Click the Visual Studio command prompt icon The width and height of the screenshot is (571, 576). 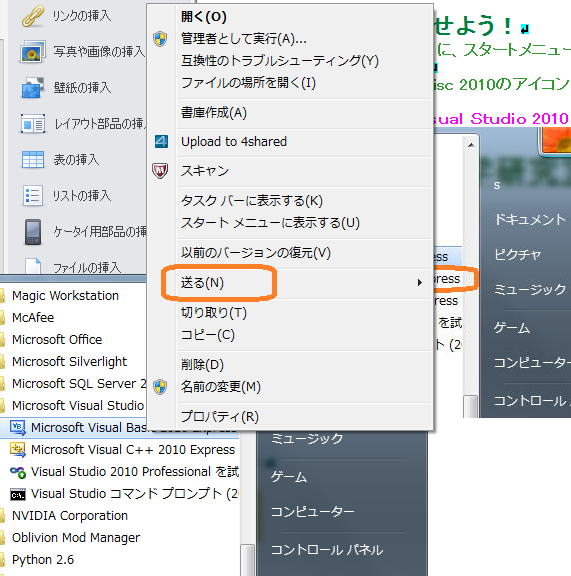(x=18, y=494)
